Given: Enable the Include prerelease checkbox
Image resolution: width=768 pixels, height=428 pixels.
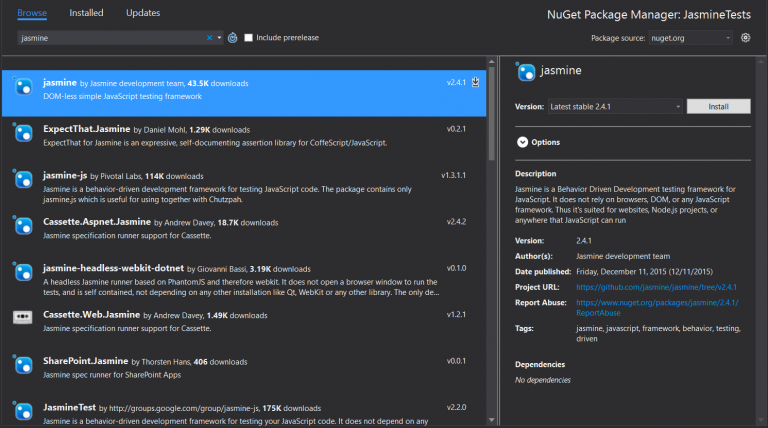Looking at the screenshot, I should coord(248,38).
